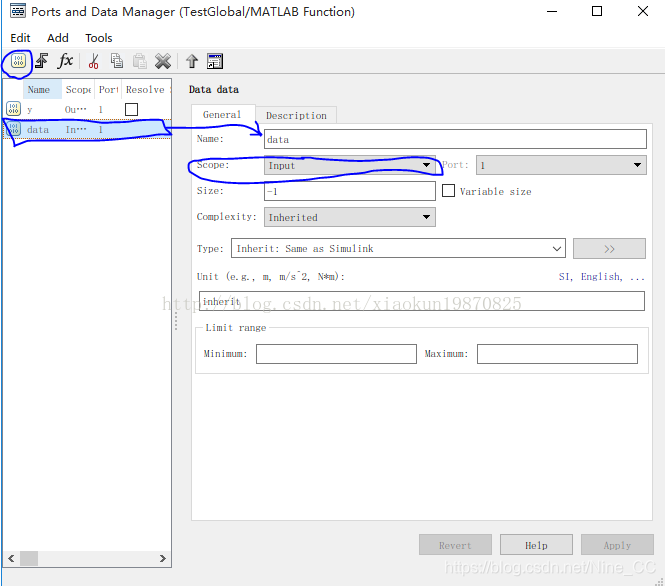Click the Resolve column header
This screenshot has height=586, width=665.
[145, 89]
